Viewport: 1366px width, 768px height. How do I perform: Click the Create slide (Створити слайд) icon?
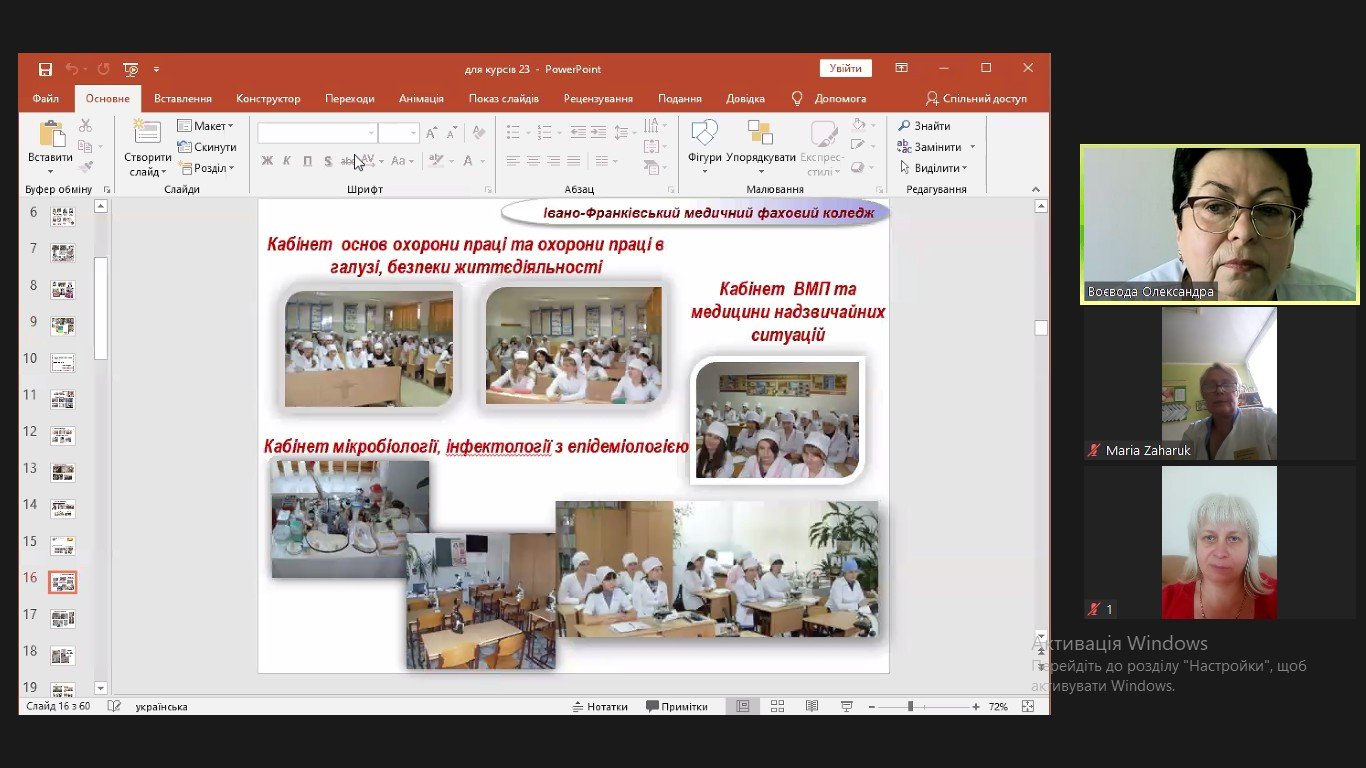[x=147, y=134]
